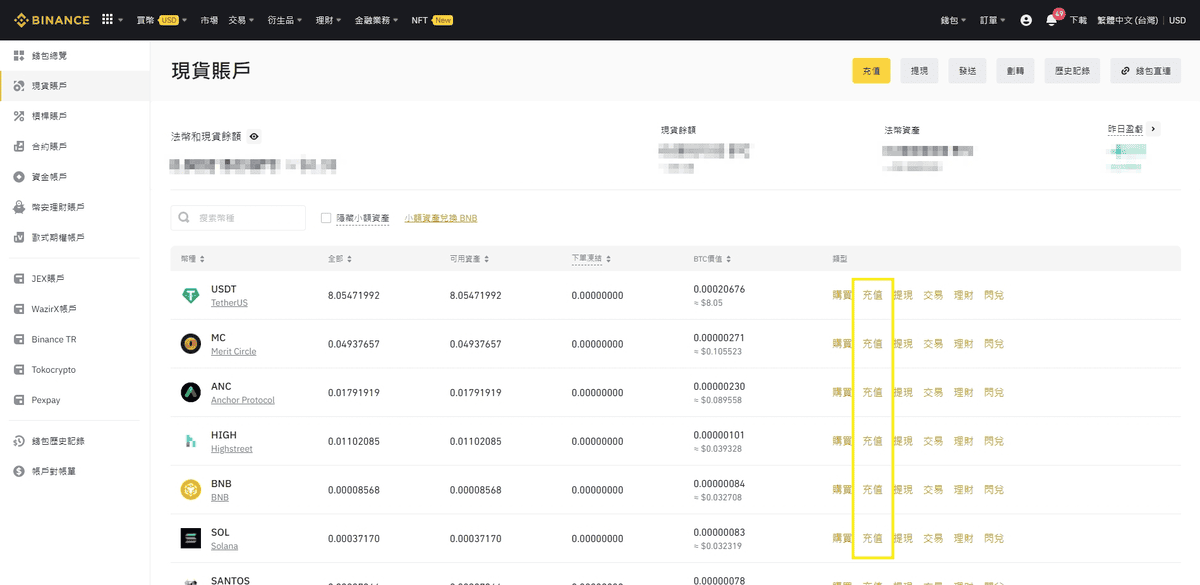
Task: Click the yellow 充值 button
Action: click(871, 71)
